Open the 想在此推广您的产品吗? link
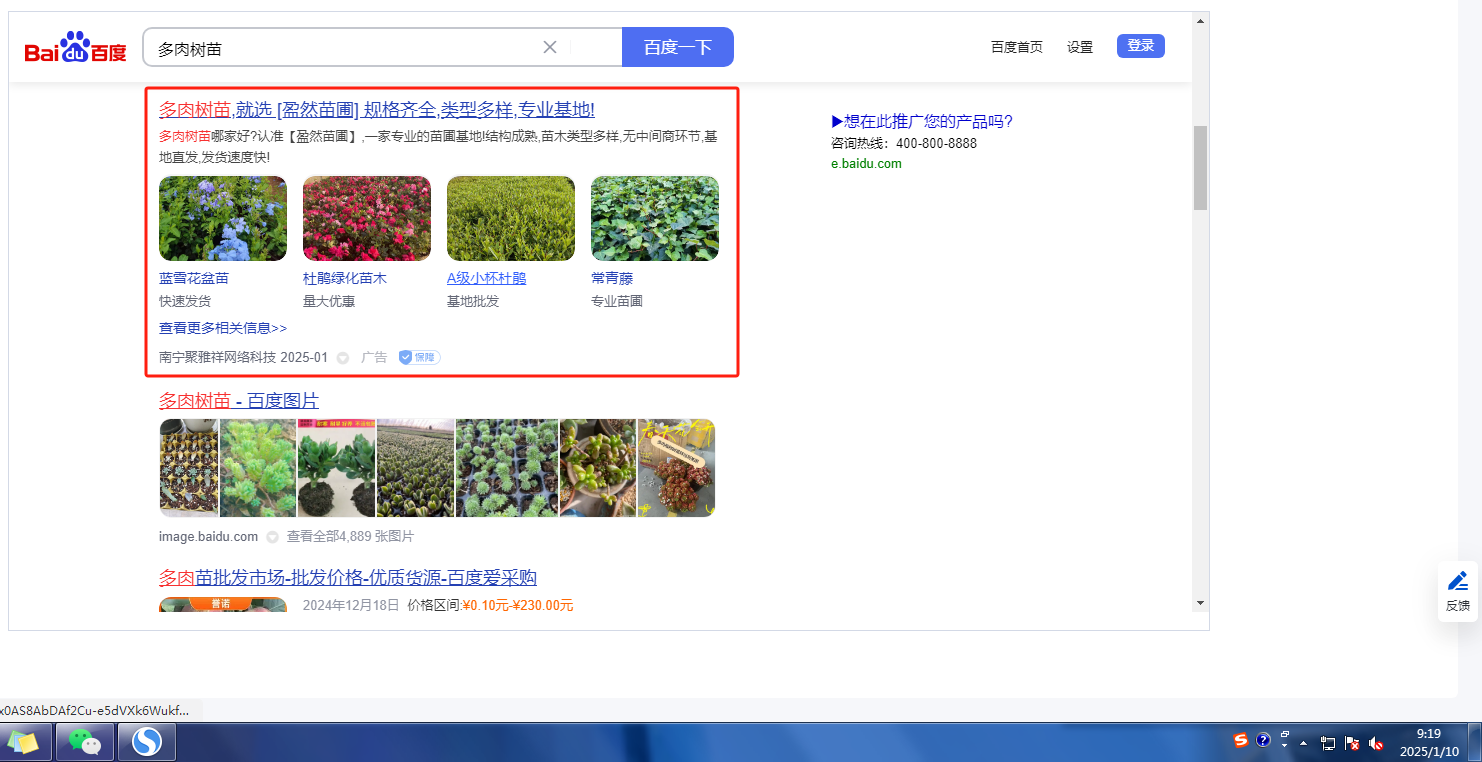This screenshot has width=1482, height=762. pyautogui.click(x=922, y=122)
